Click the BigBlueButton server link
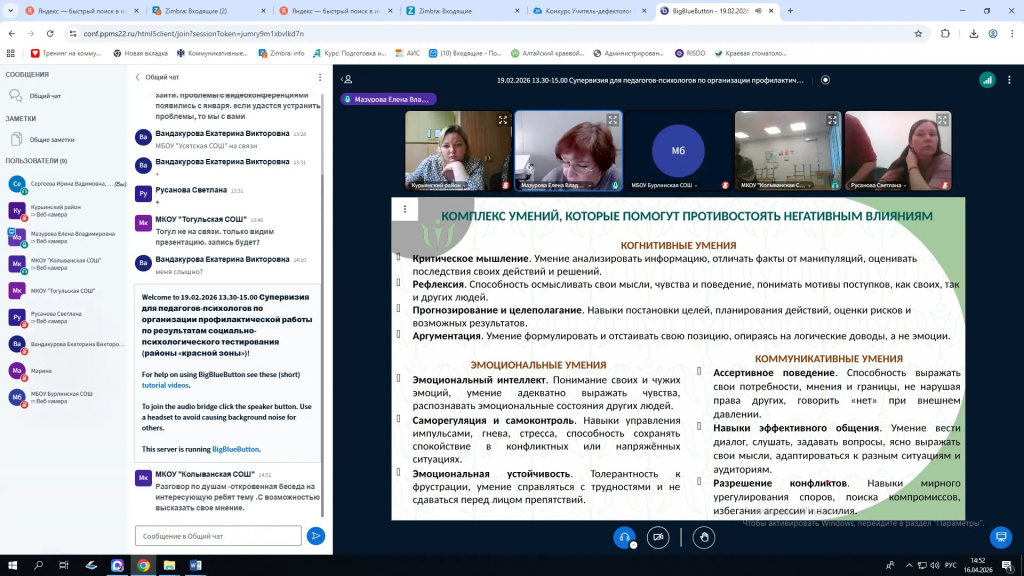This screenshot has width=1024, height=576. [235, 449]
